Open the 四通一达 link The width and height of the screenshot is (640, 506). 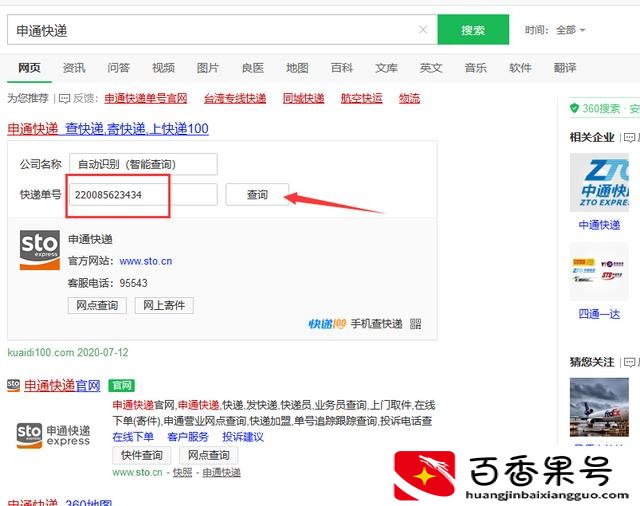(599, 314)
